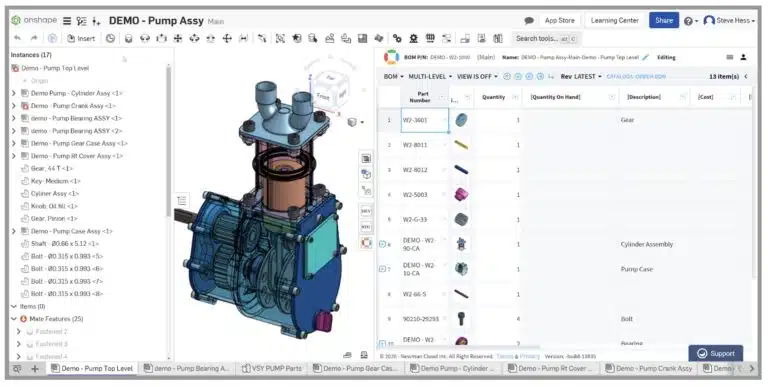Open the Onshape hamburger menu icon
The image size is (768, 387).
click(67, 21)
